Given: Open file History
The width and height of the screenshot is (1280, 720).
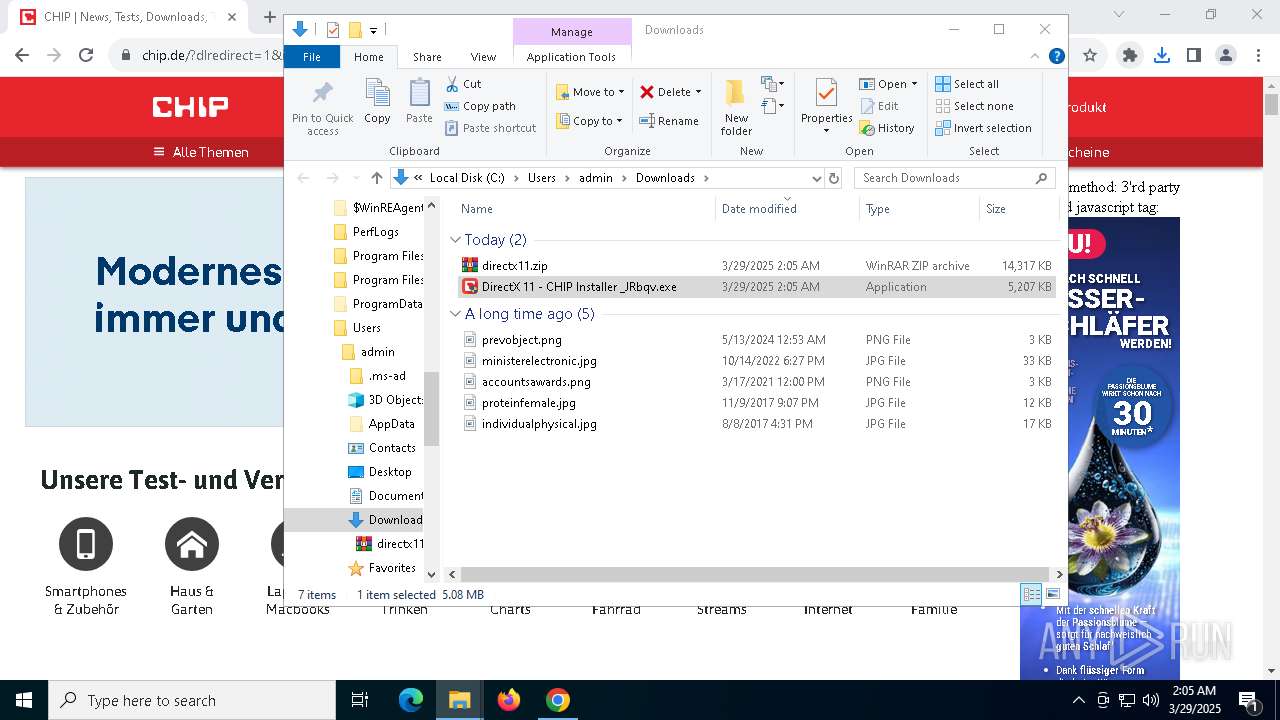Looking at the screenshot, I should click(x=886, y=128).
